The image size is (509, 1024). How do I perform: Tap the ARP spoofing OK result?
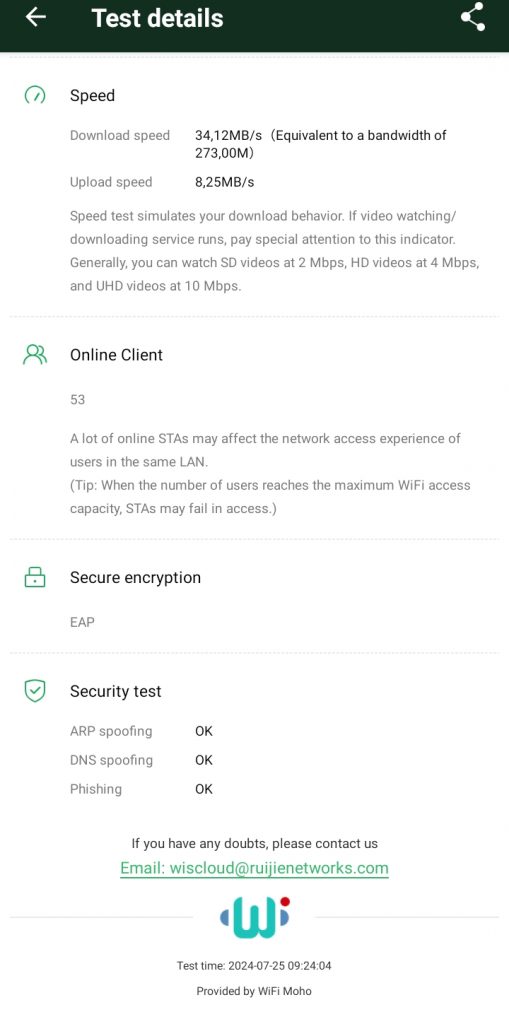(x=204, y=731)
